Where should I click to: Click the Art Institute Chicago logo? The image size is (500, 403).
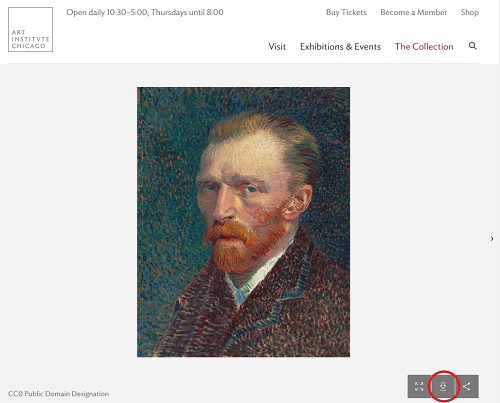[x=30, y=30]
